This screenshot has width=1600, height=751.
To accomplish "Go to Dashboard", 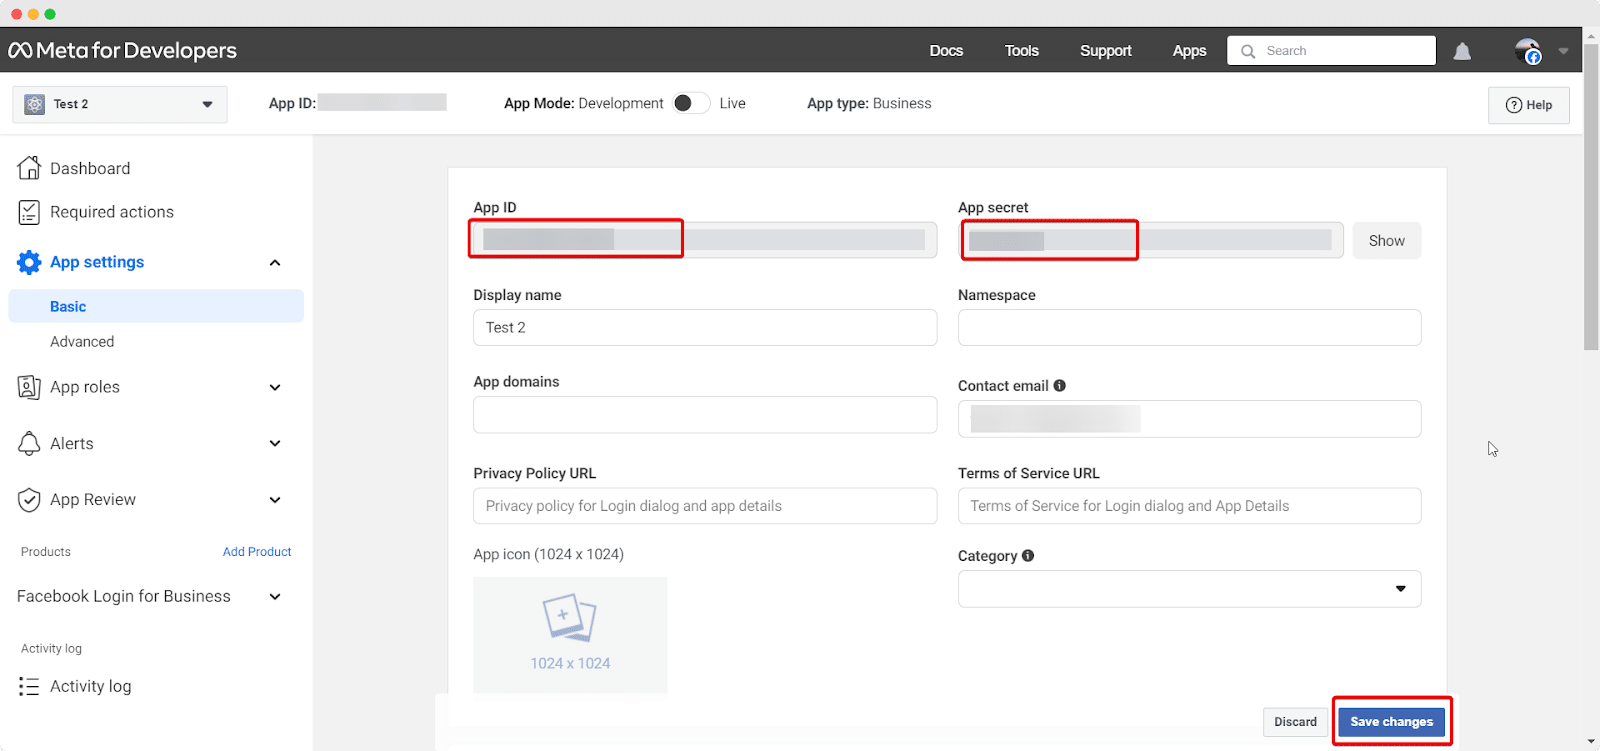I will 90,168.
